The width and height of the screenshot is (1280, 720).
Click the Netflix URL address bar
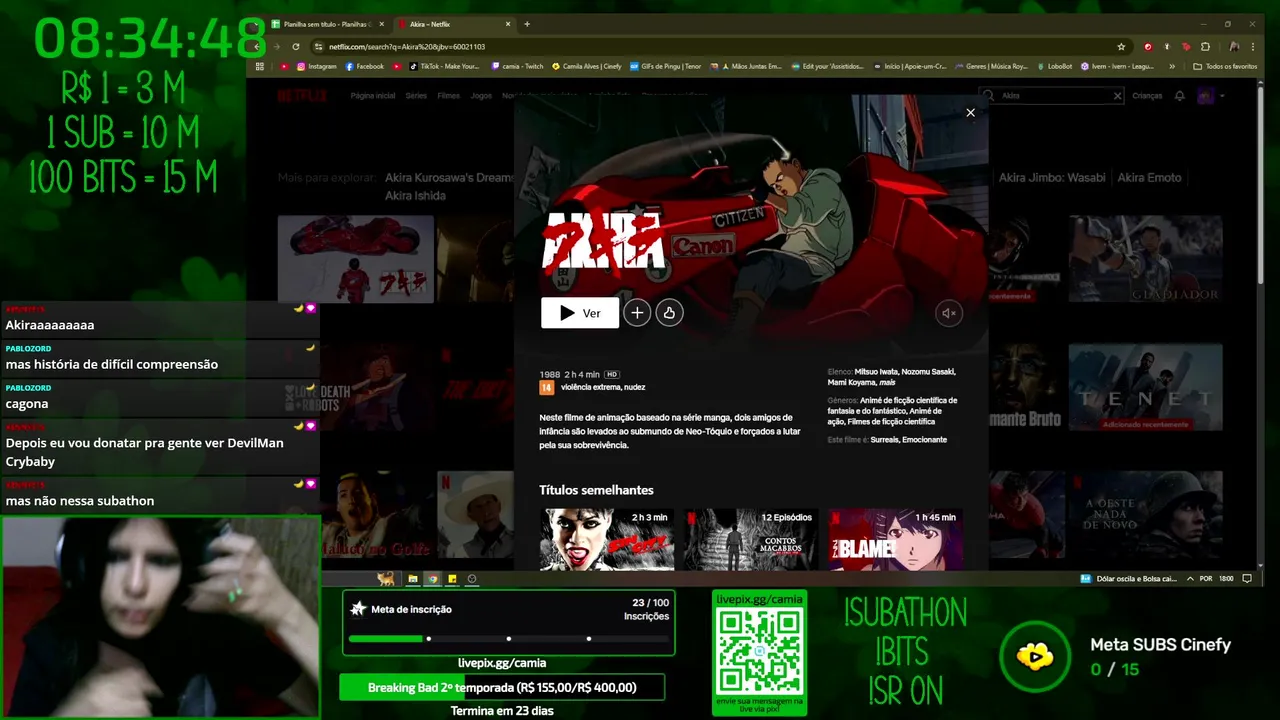point(720,46)
